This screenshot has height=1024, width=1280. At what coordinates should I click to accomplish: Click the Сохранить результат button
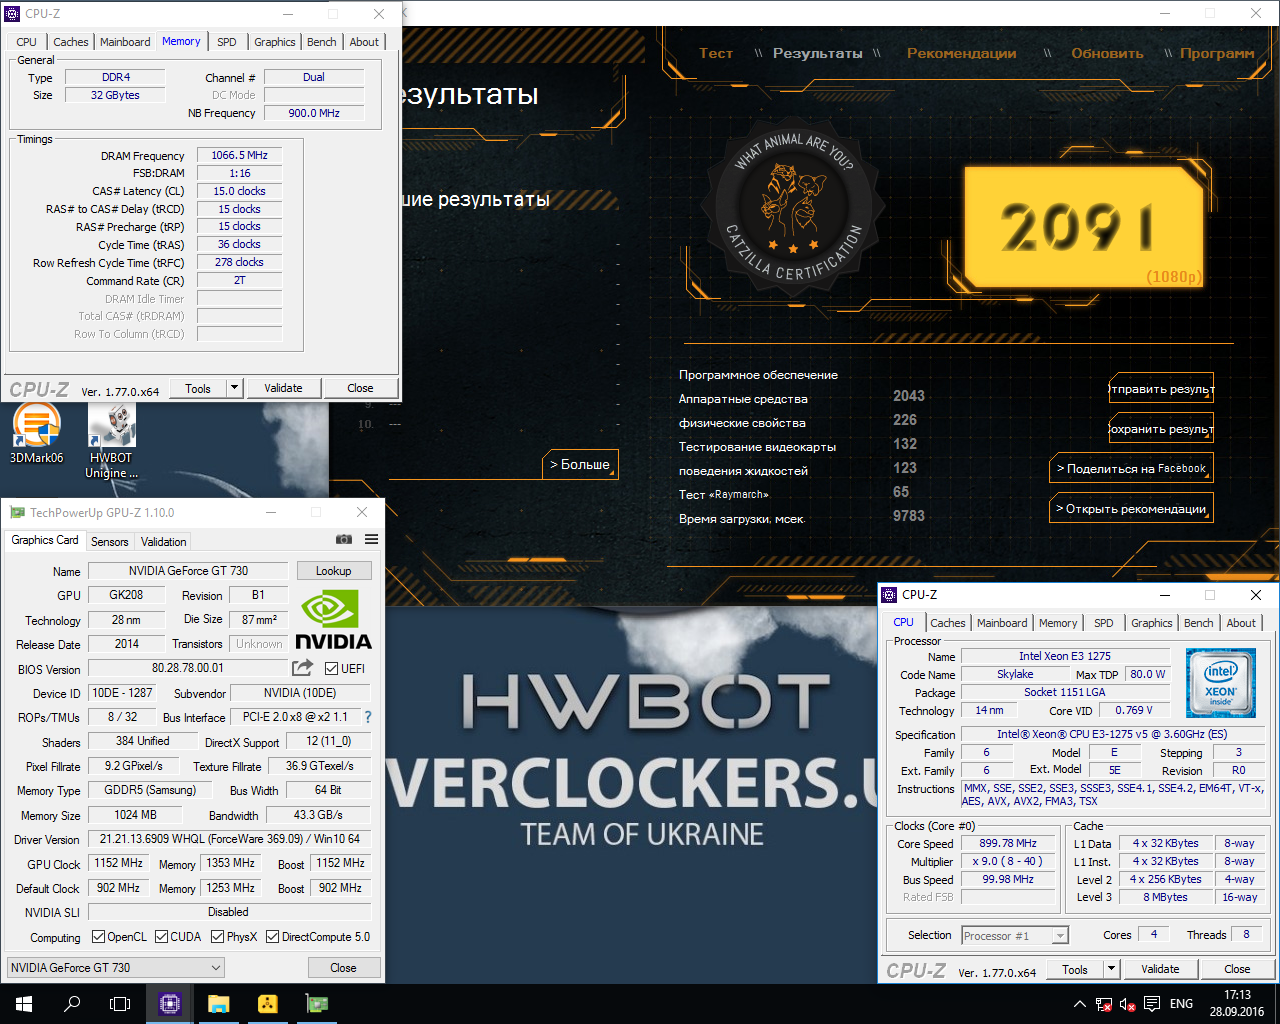click(1161, 428)
